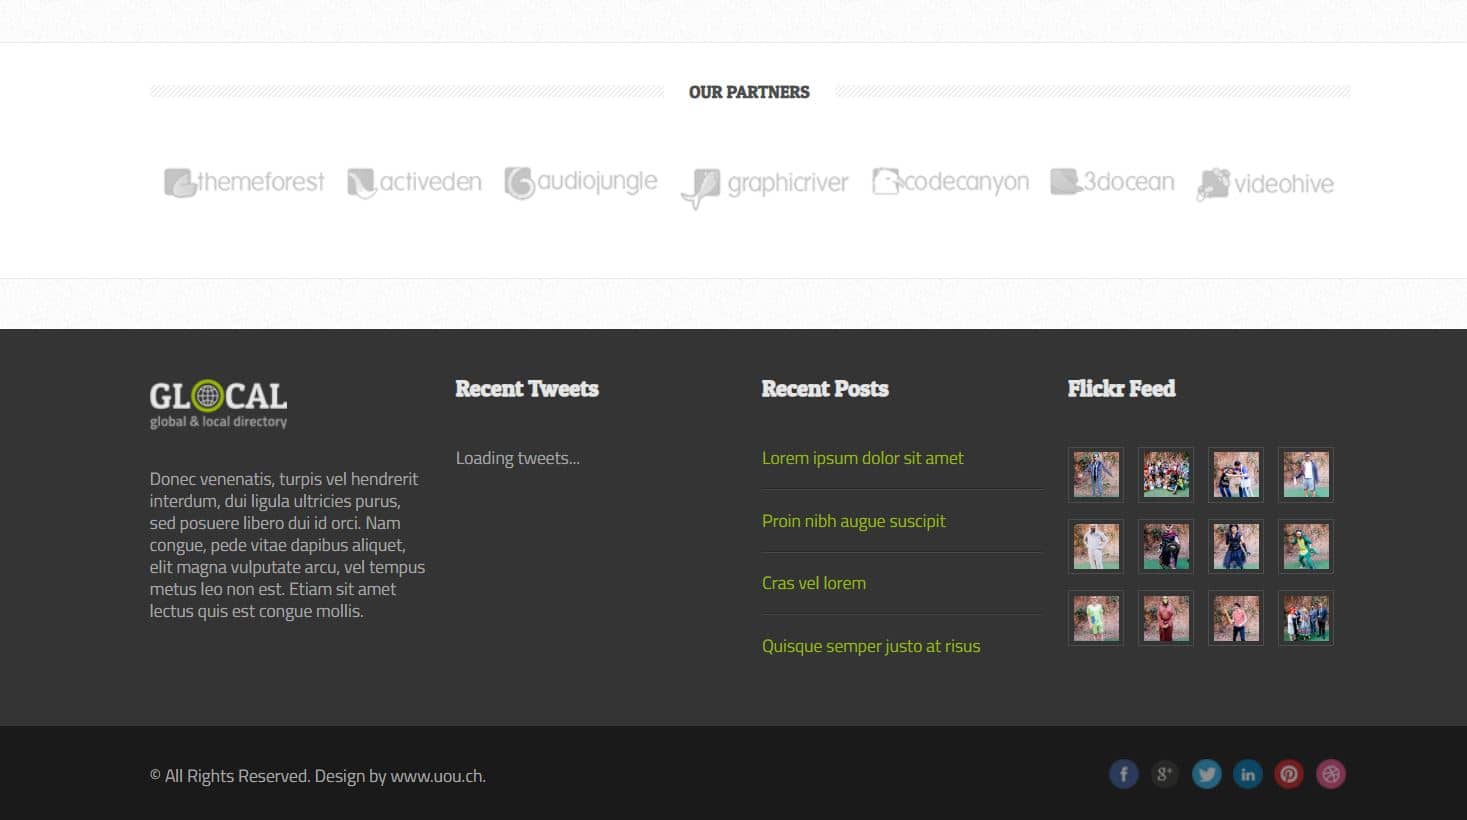The width and height of the screenshot is (1467, 820).
Task: Click the Facebook social icon
Action: tap(1123, 774)
